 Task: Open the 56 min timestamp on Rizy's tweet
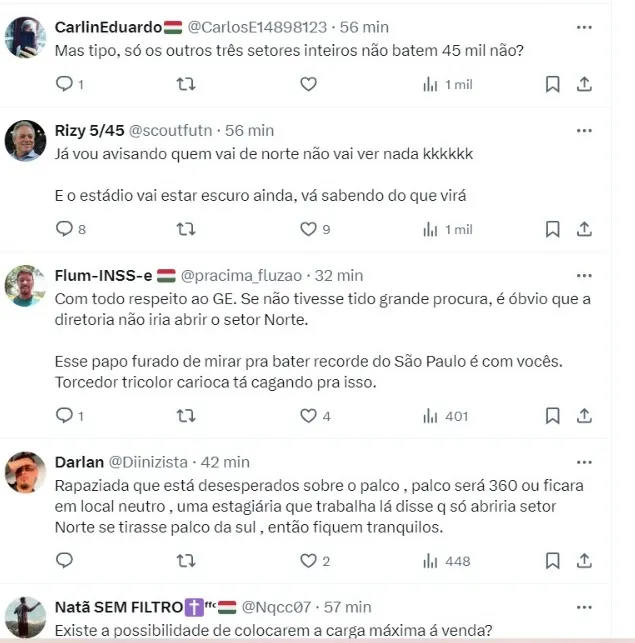249,130
